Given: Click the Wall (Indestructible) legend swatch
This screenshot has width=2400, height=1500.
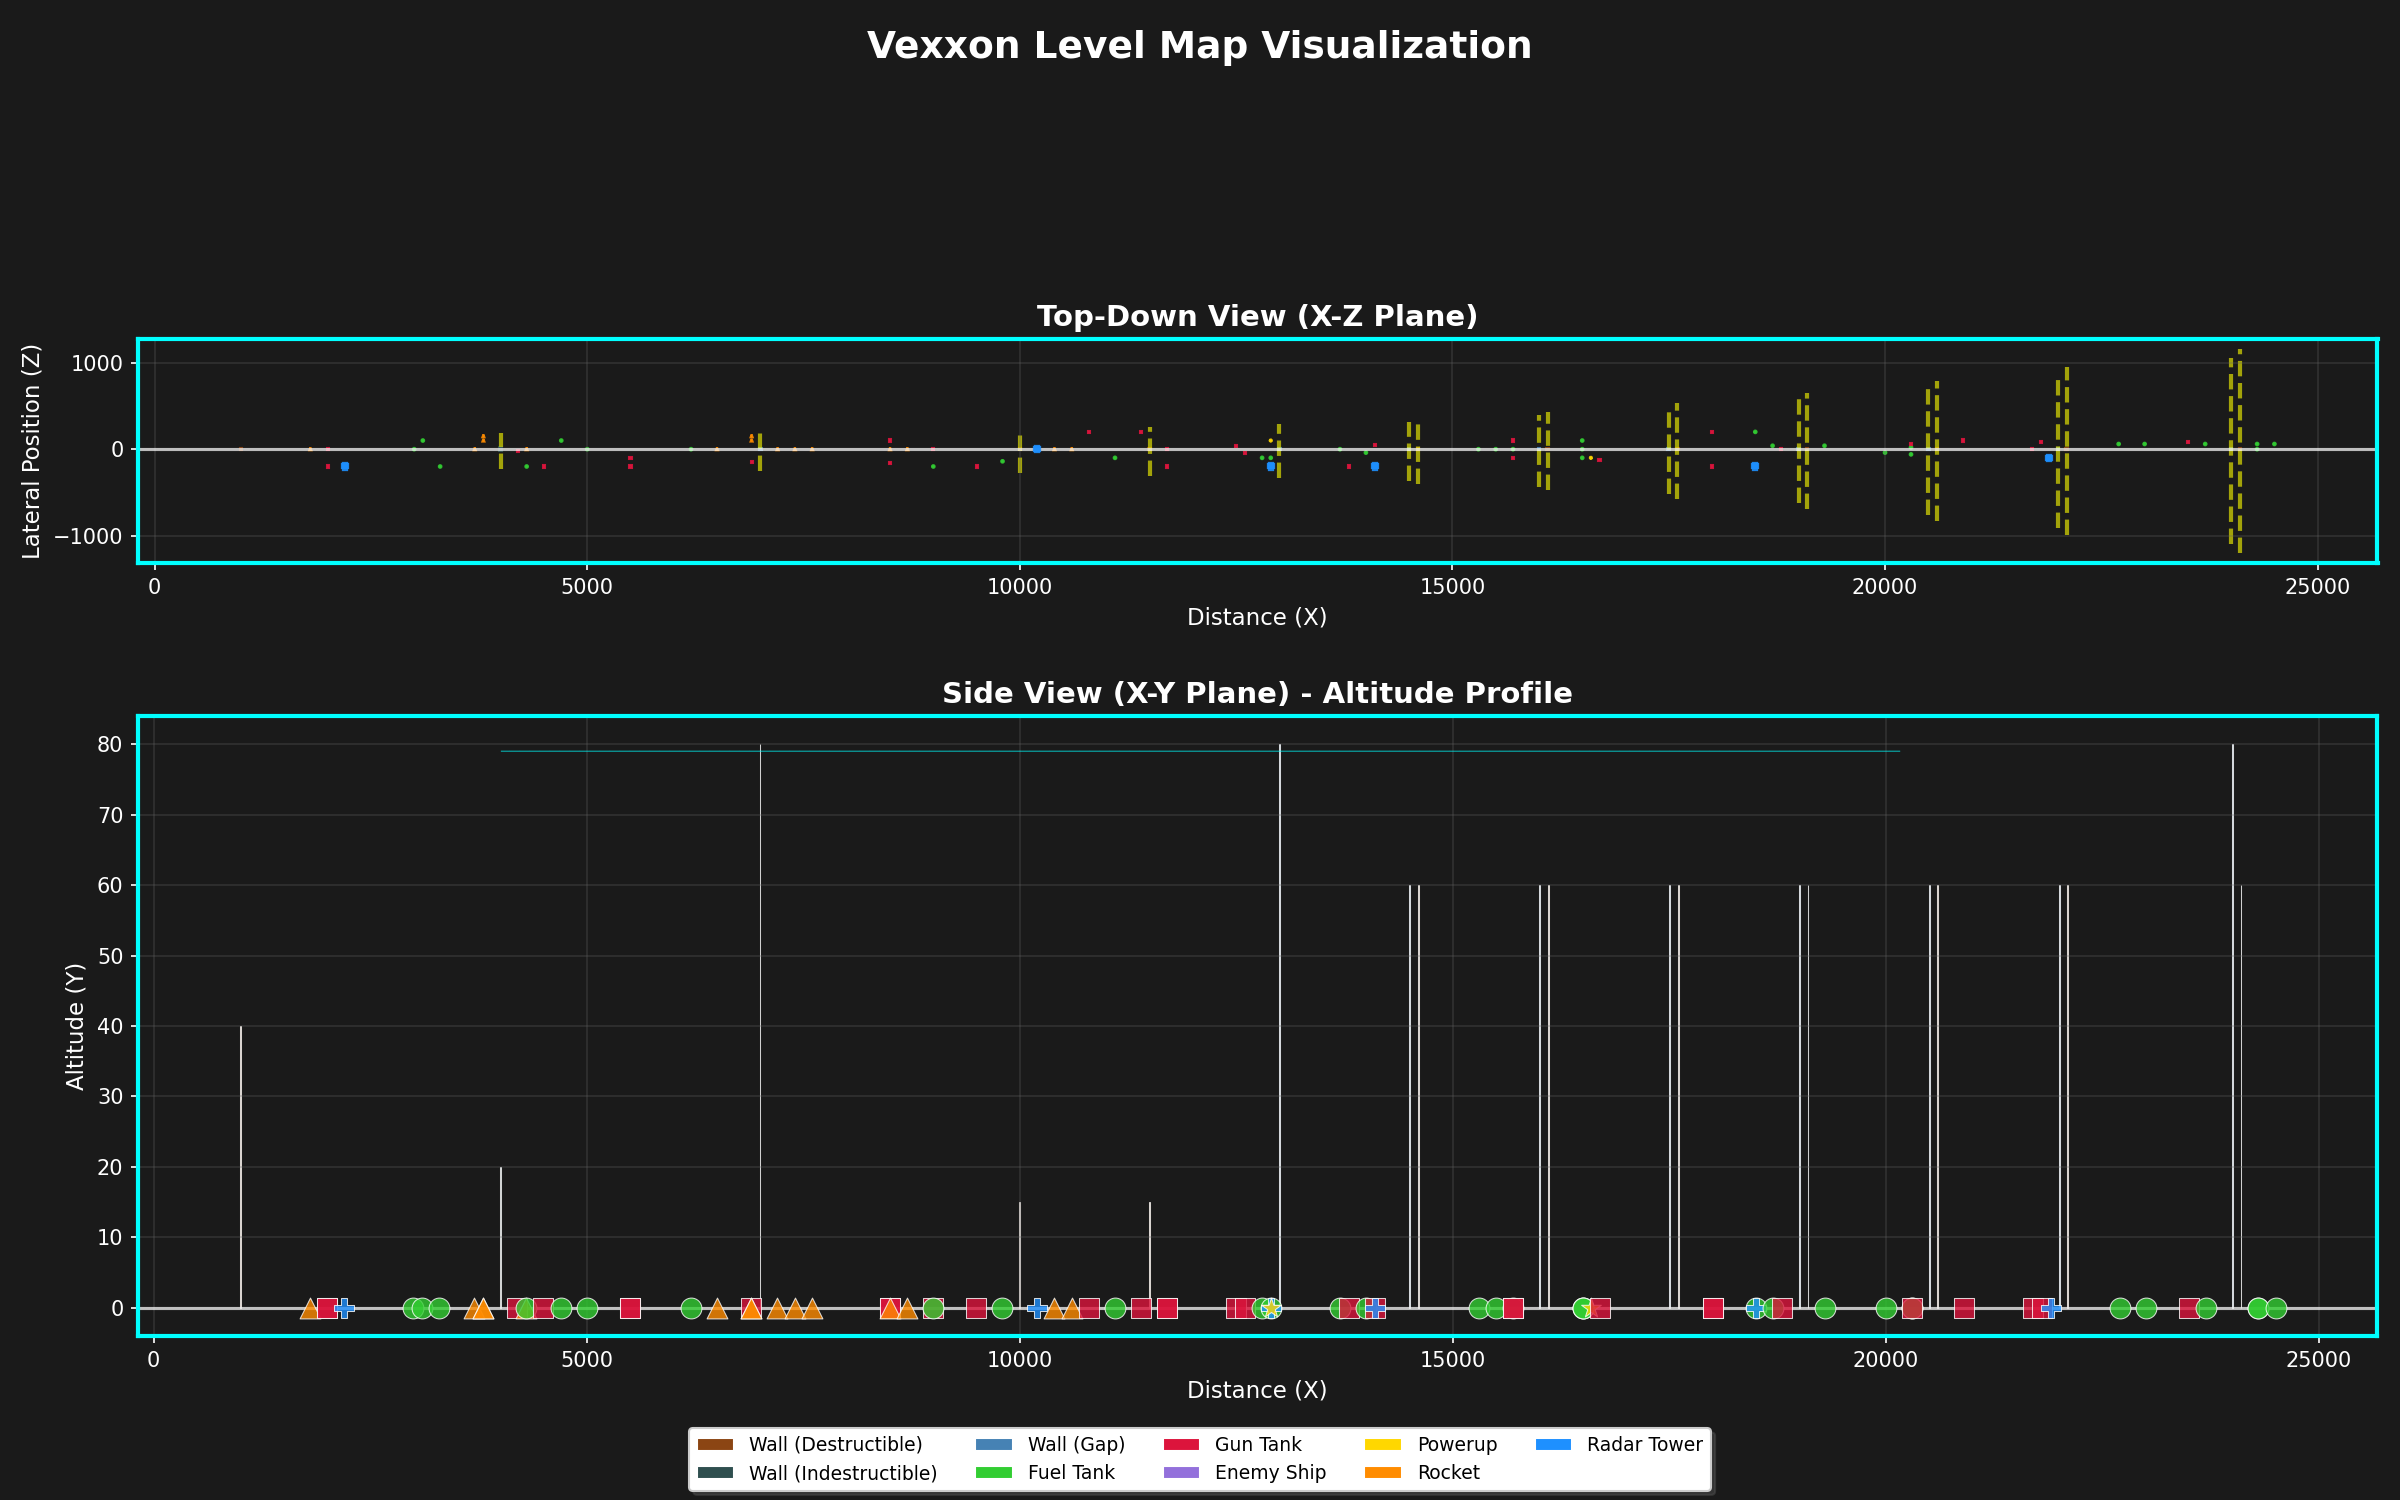Looking at the screenshot, I should pos(715,1473).
